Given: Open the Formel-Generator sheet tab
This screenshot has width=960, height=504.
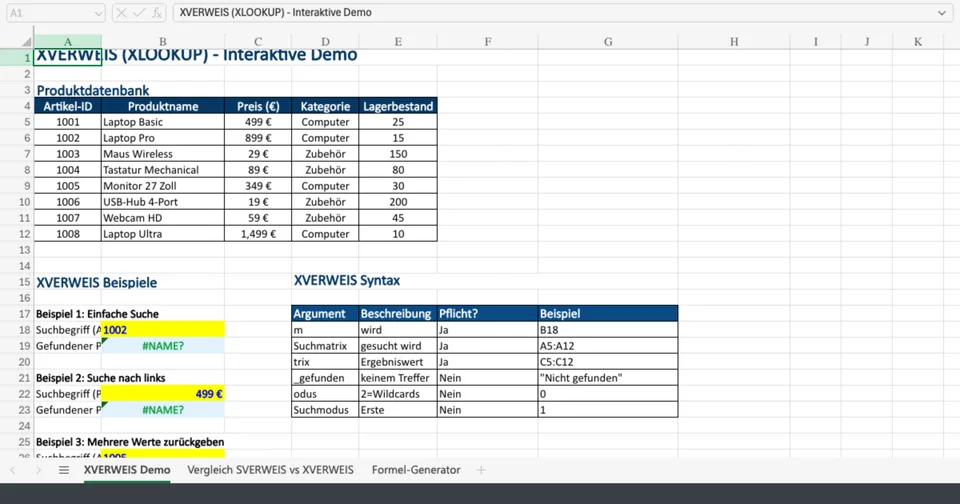Looking at the screenshot, I should (x=416, y=470).
